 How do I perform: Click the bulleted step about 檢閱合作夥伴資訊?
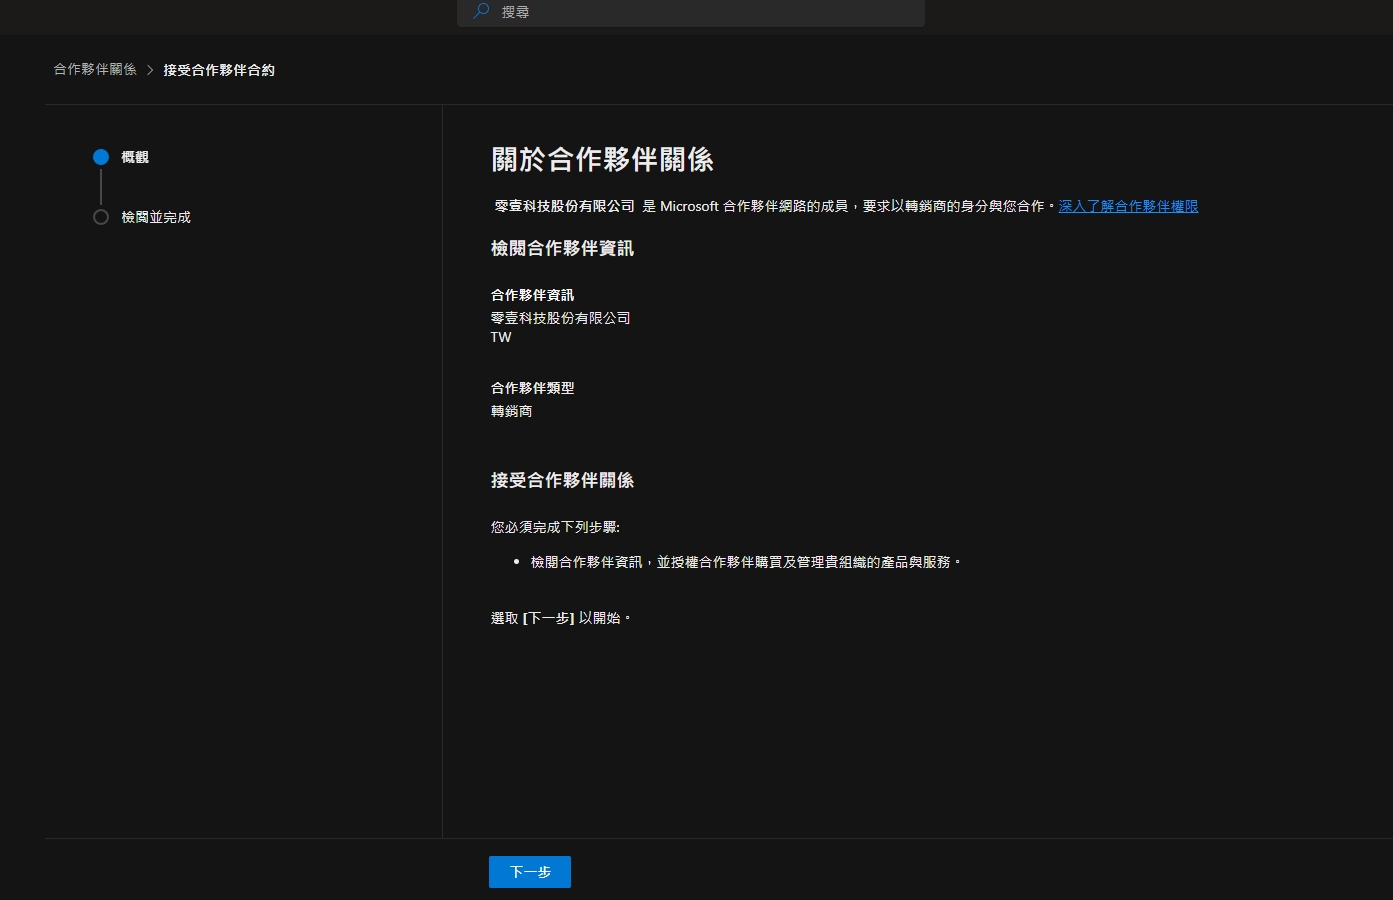click(745, 562)
